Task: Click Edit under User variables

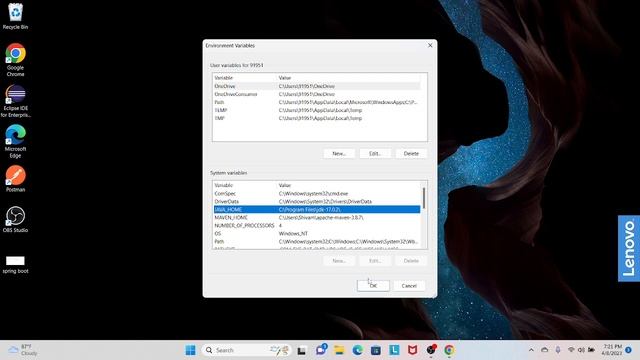Action: pyautogui.click(x=375, y=153)
